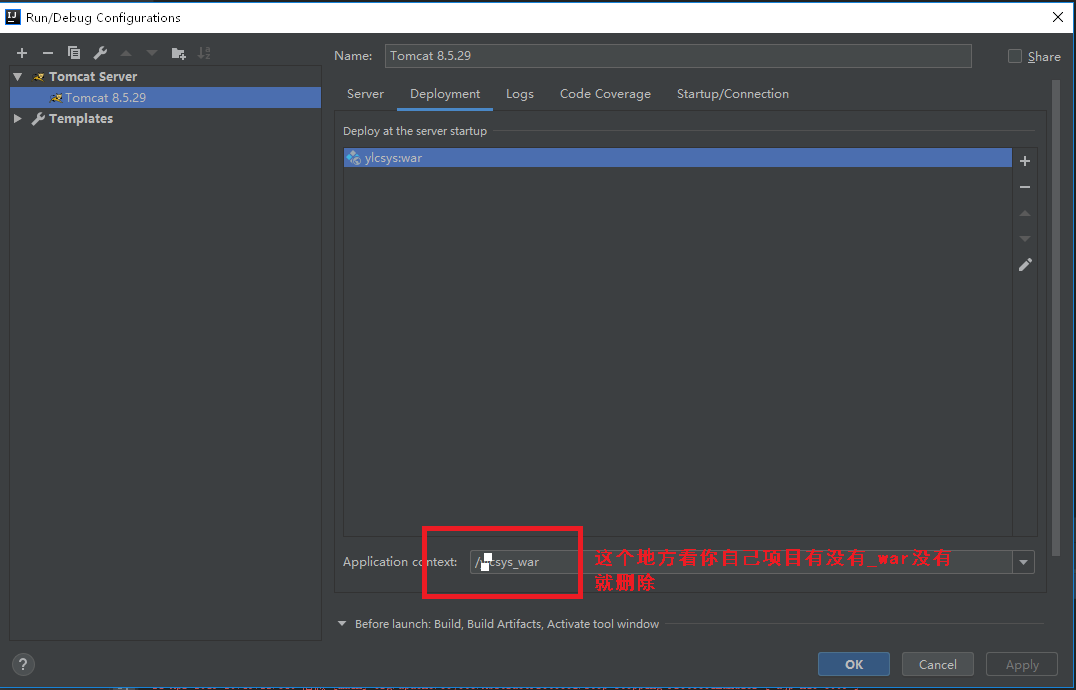Confirm with the OK button
This screenshot has width=1076, height=690.
[x=854, y=664]
